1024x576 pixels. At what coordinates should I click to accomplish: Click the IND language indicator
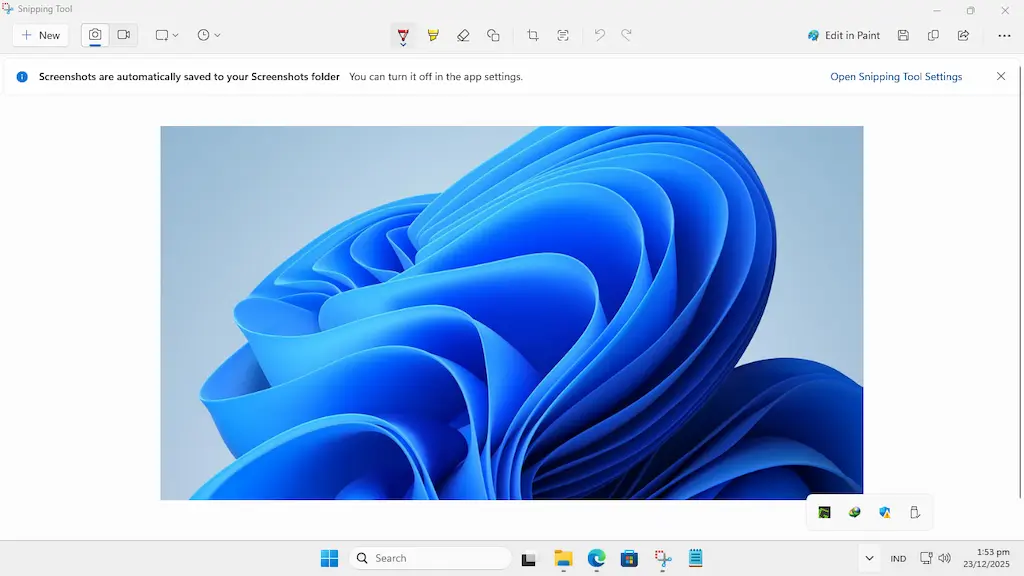898,558
